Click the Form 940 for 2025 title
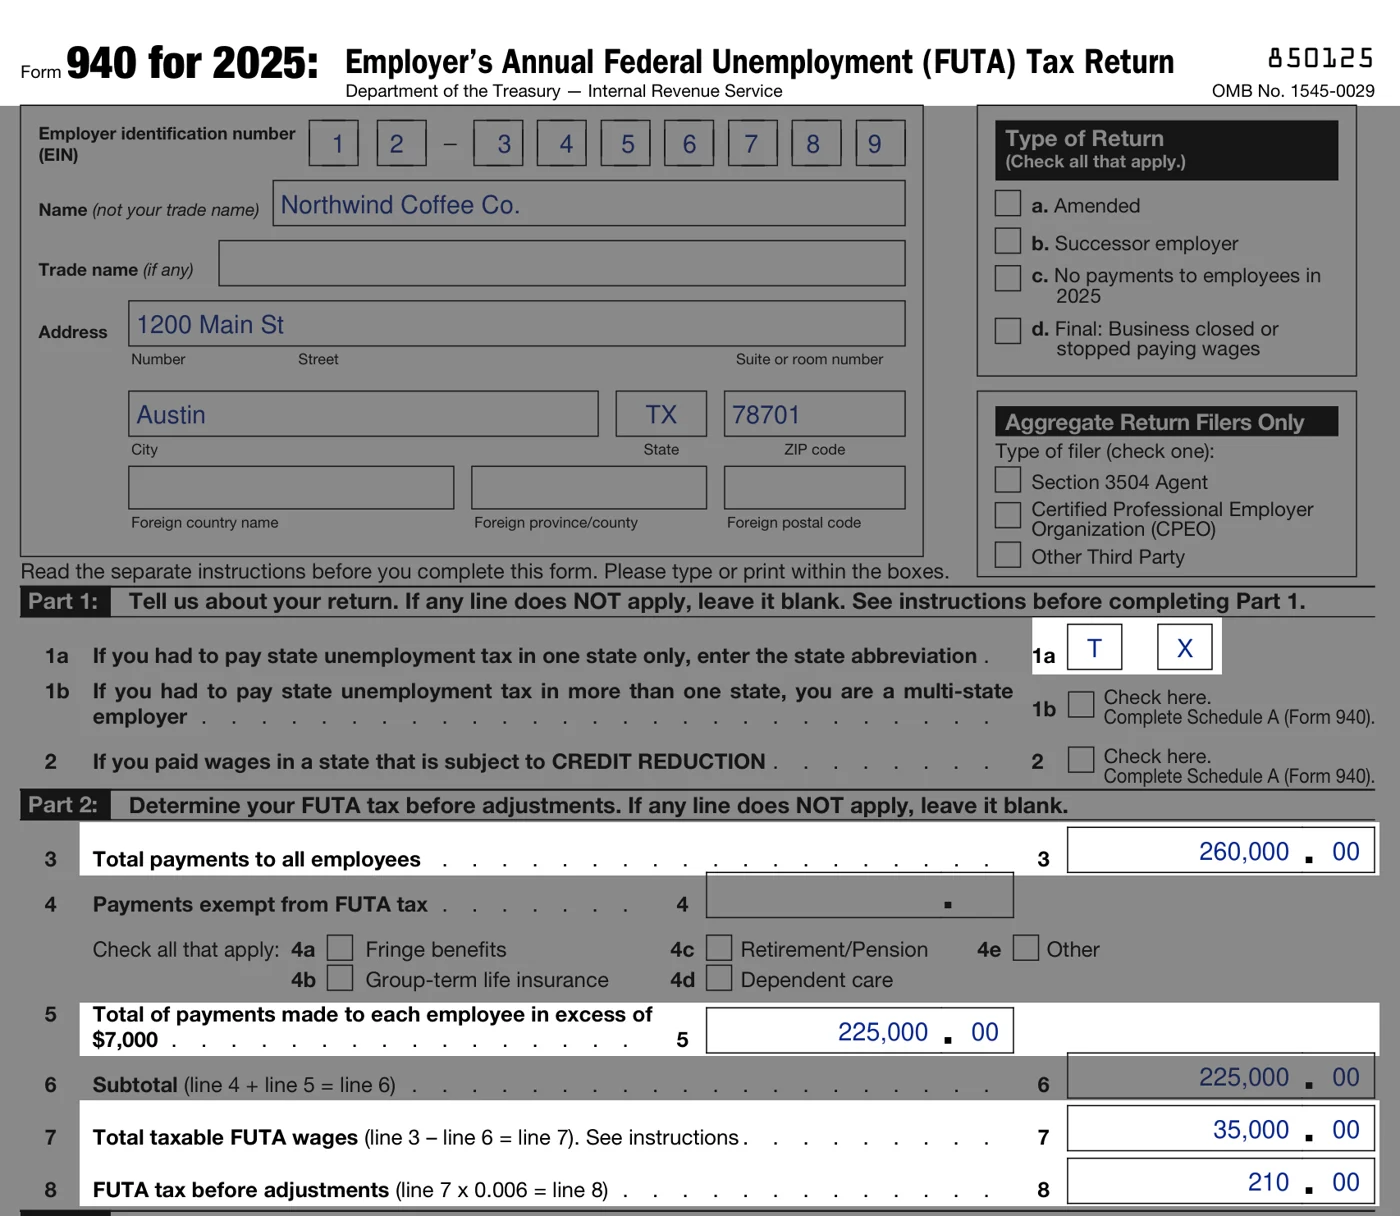 [x=170, y=63]
